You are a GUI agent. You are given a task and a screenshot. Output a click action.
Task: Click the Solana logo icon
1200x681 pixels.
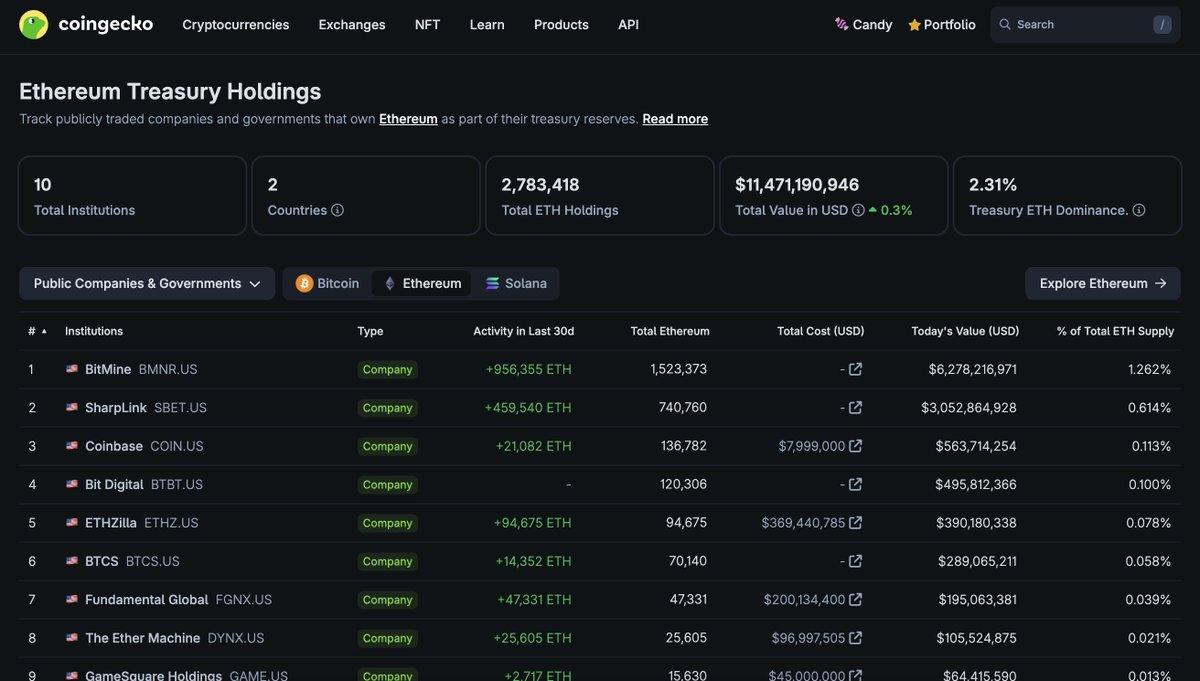point(492,283)
